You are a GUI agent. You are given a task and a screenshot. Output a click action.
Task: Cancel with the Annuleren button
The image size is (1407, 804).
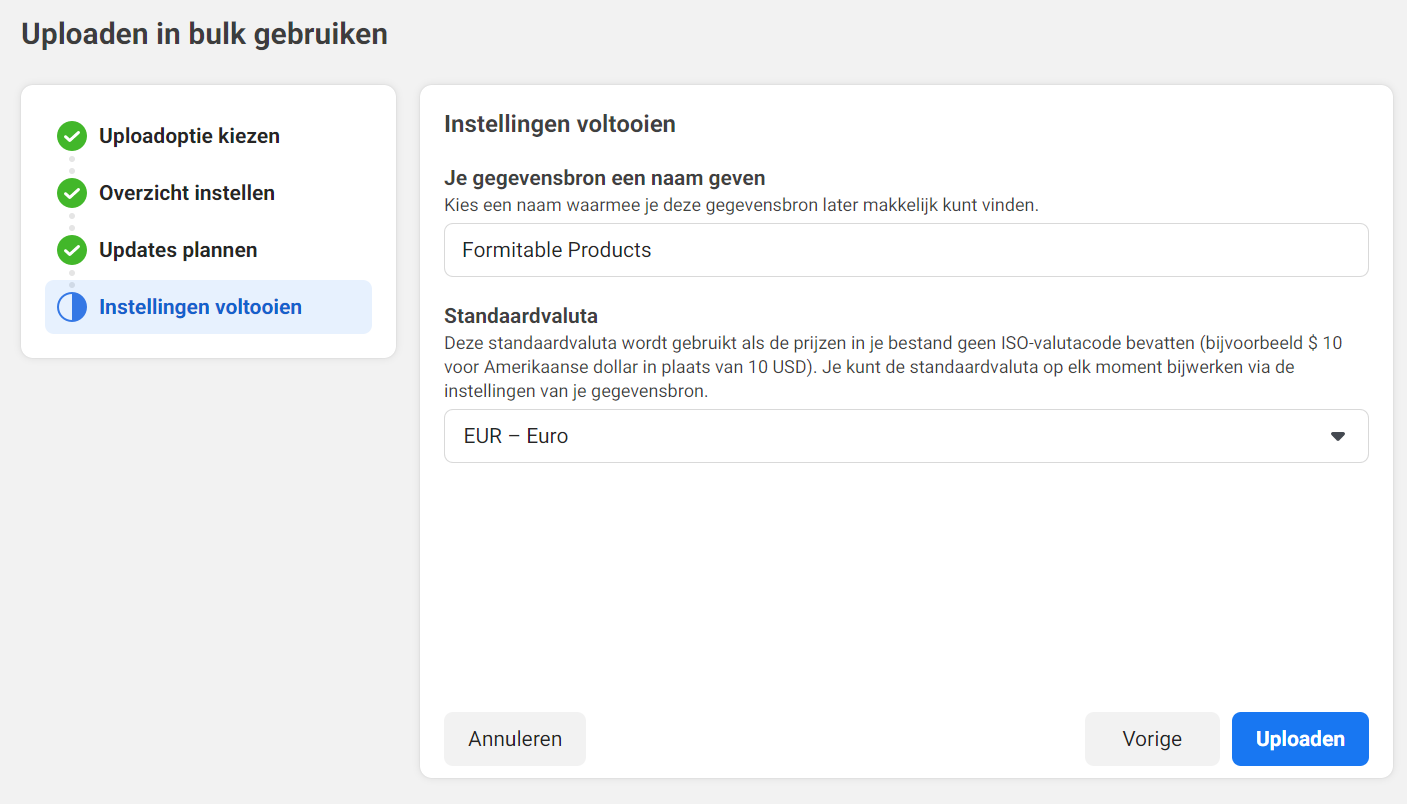point(515,739)
